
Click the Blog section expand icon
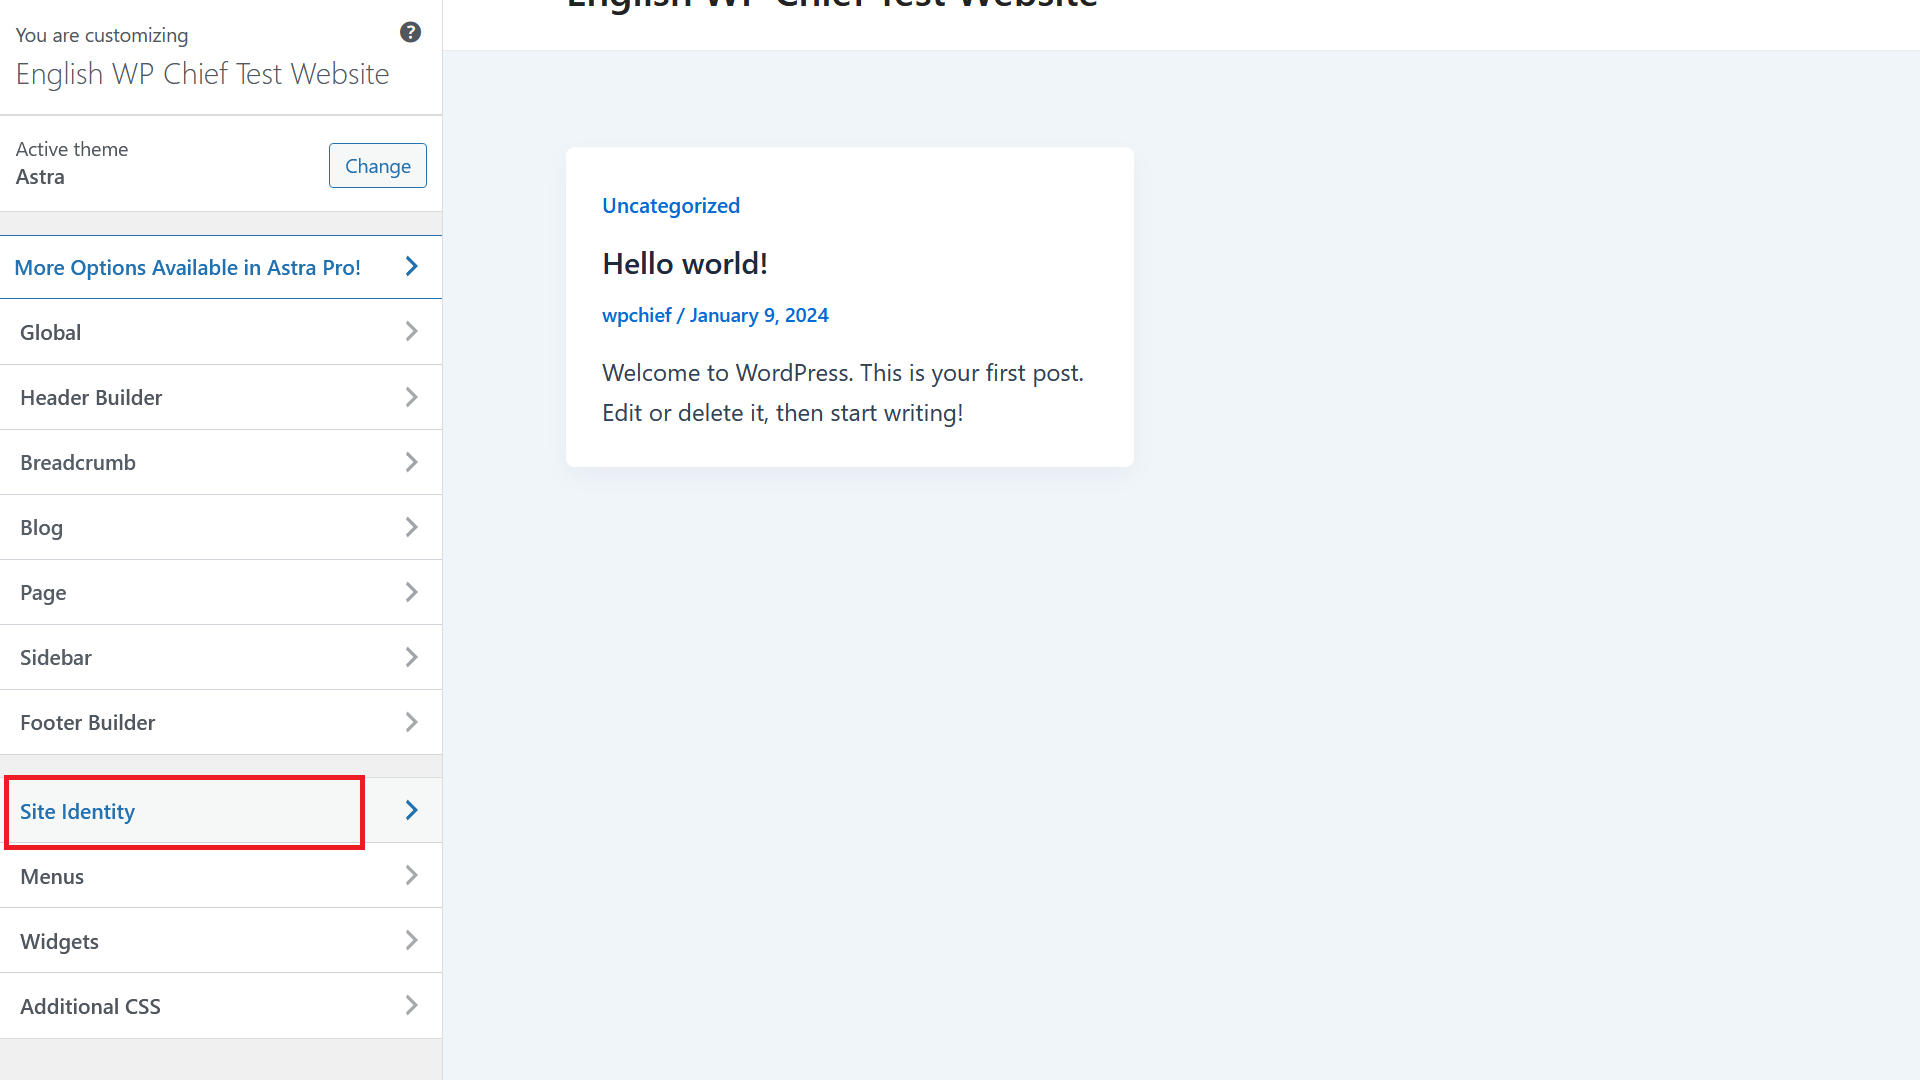click(411, 526)
